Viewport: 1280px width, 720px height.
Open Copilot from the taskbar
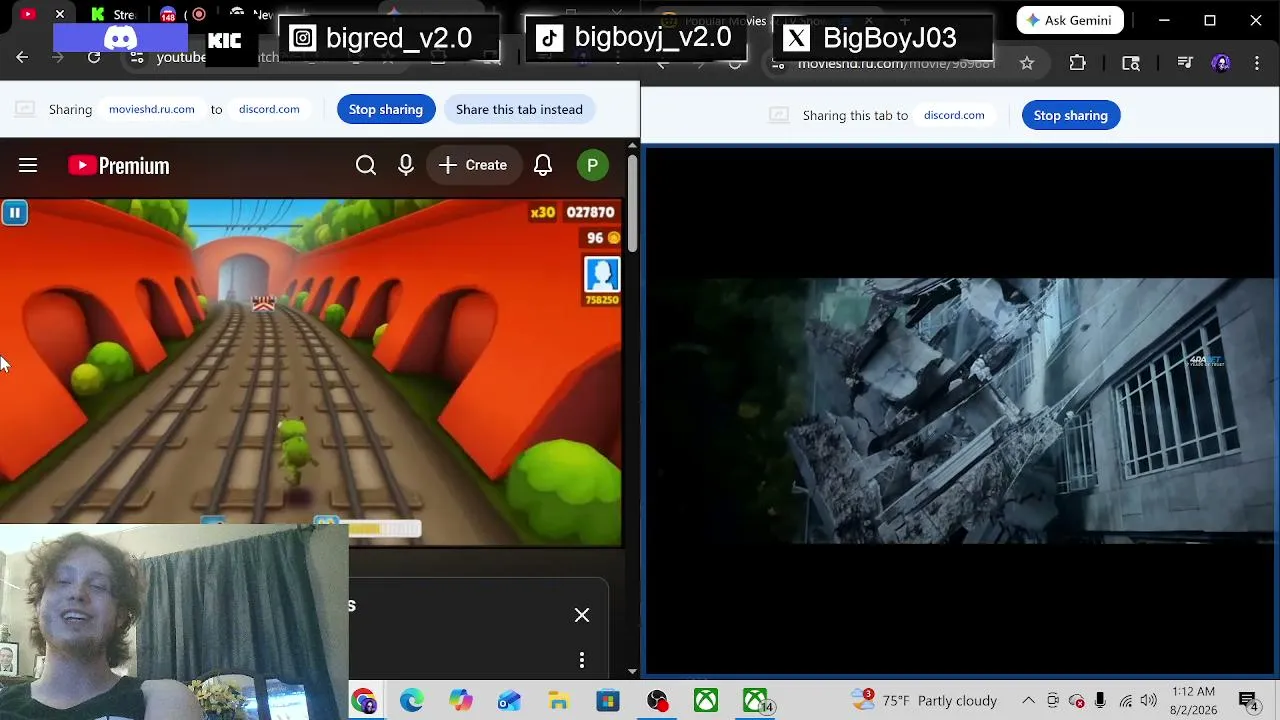(460, 701)
